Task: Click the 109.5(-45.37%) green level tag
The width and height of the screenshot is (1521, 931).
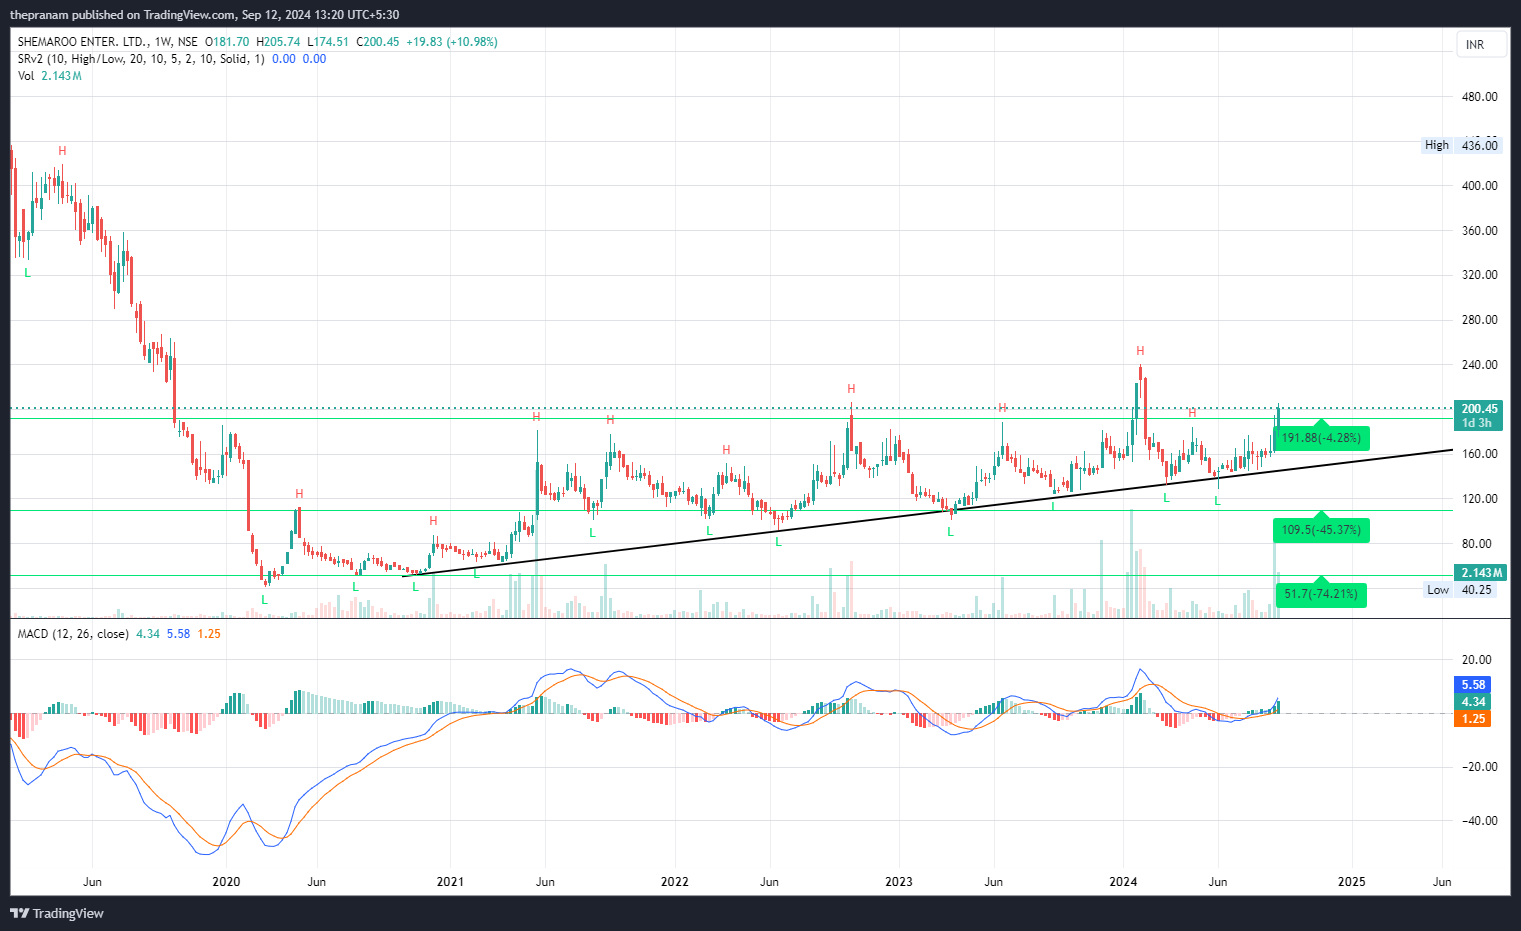Action: click(x=1321, y=530)
